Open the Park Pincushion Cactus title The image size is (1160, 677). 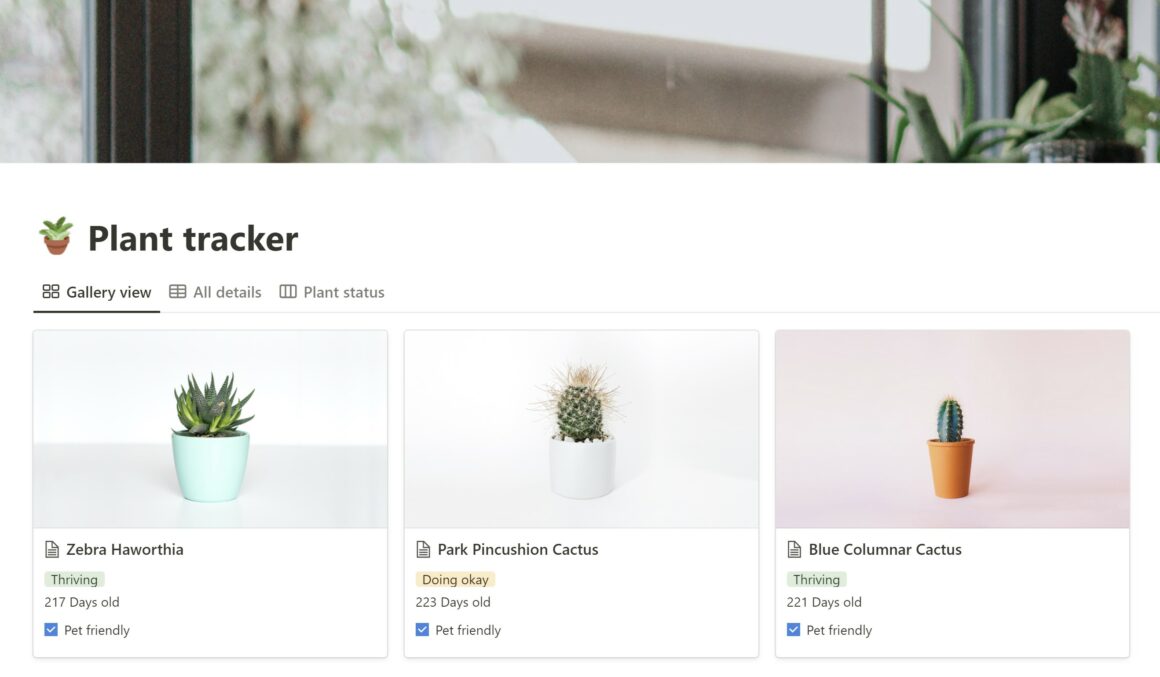coord(518,549)
